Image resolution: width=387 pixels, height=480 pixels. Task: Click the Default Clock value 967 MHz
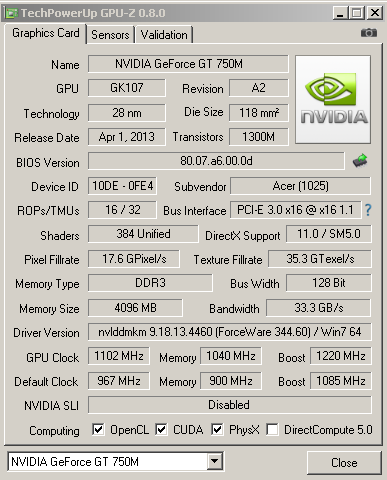pyautogui.click(x=119, y=381)
